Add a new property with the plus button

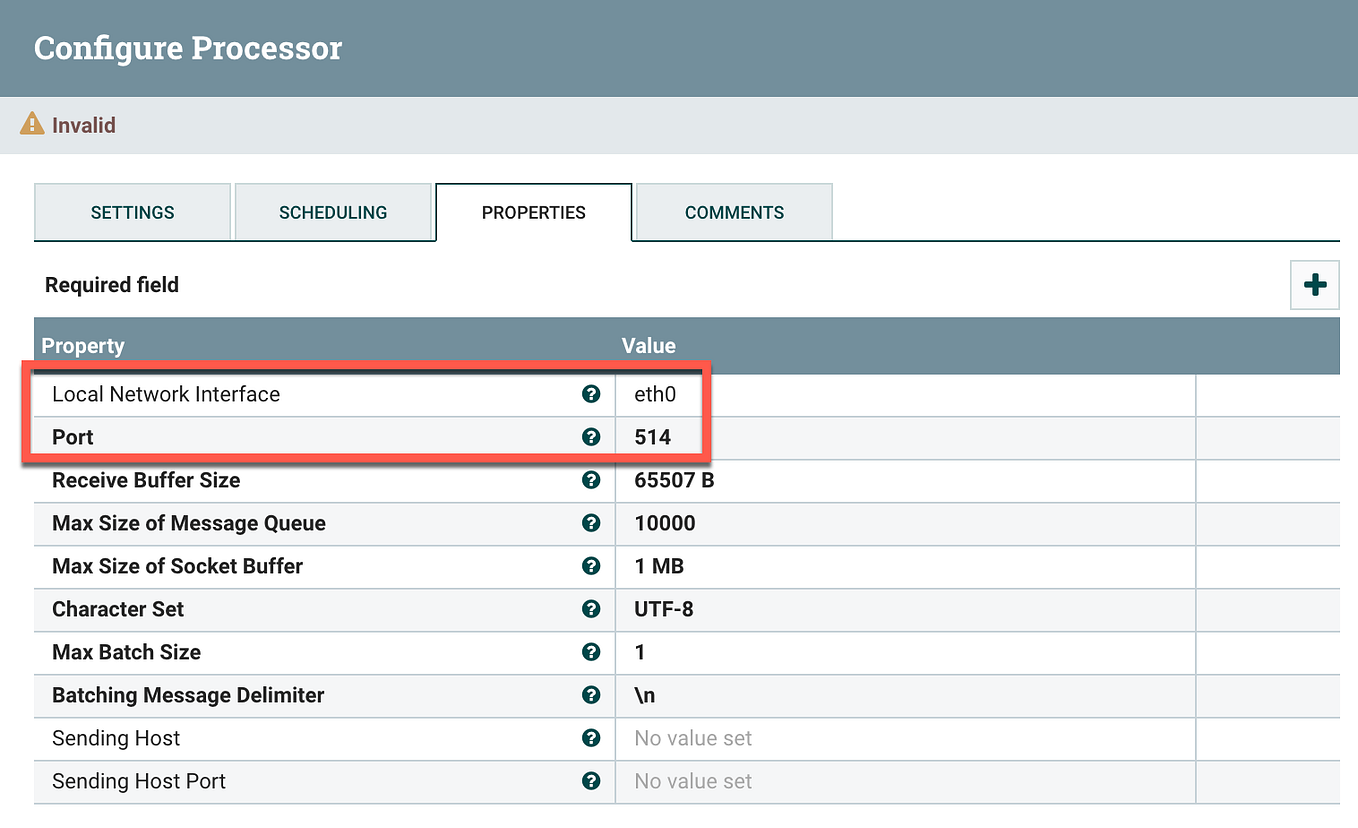coord(1314,284)
